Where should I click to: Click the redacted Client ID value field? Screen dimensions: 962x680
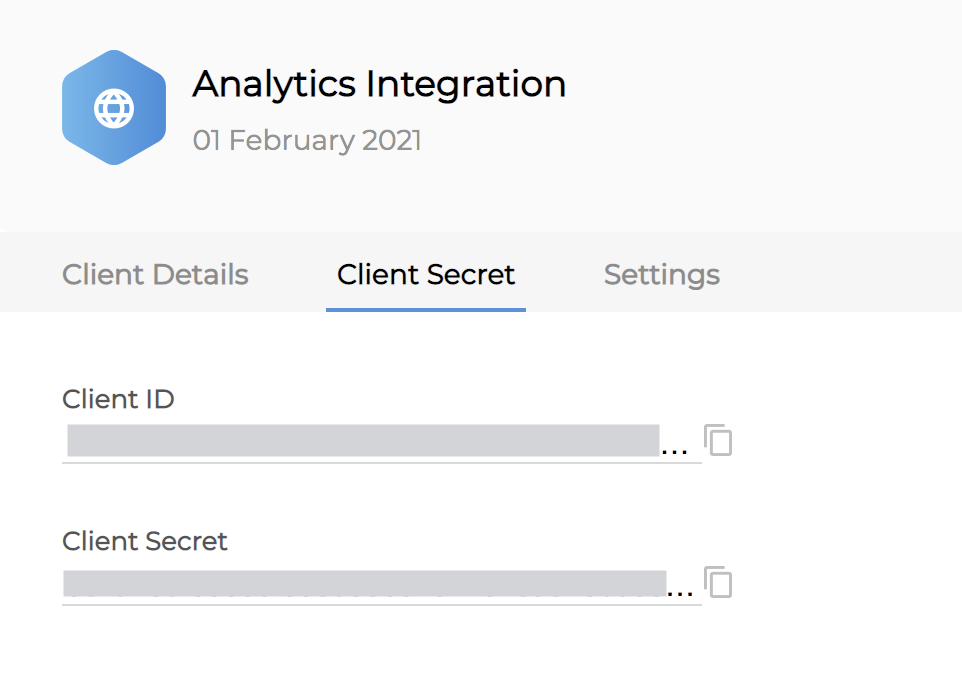pyautogui.click(x=362, y=440)
